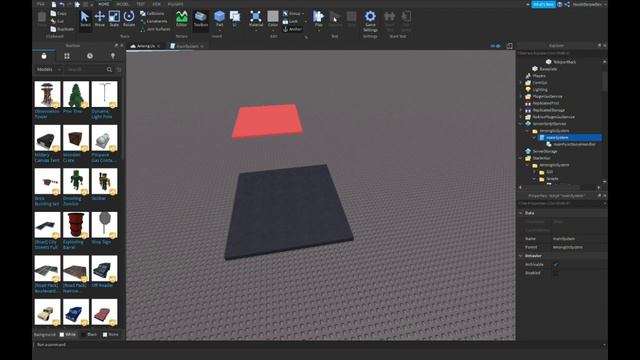This screenshot has width=640, height=360.
Task: Expand the ReplicatedStorage tree node
Action: coord(521,110)
